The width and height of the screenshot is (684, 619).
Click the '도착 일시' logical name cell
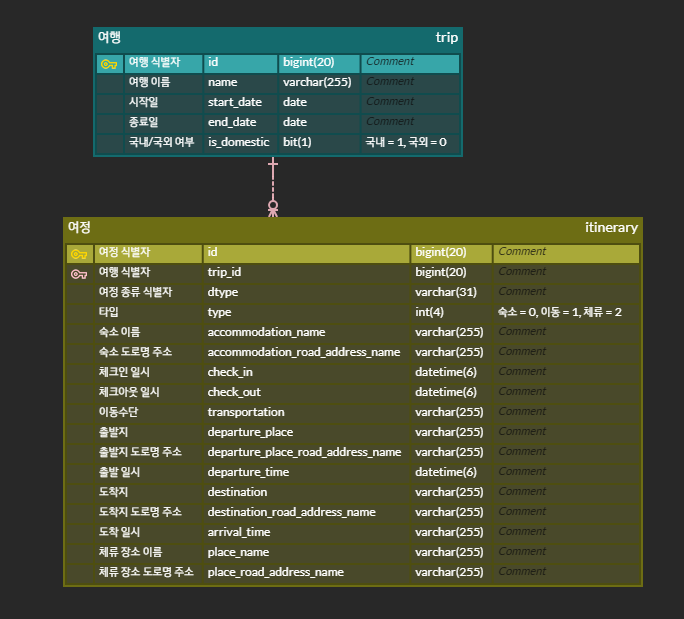[148, 533]
